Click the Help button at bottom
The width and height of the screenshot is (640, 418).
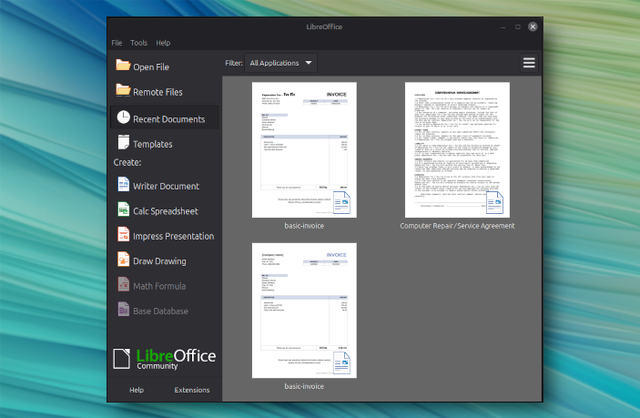(136, 390)
